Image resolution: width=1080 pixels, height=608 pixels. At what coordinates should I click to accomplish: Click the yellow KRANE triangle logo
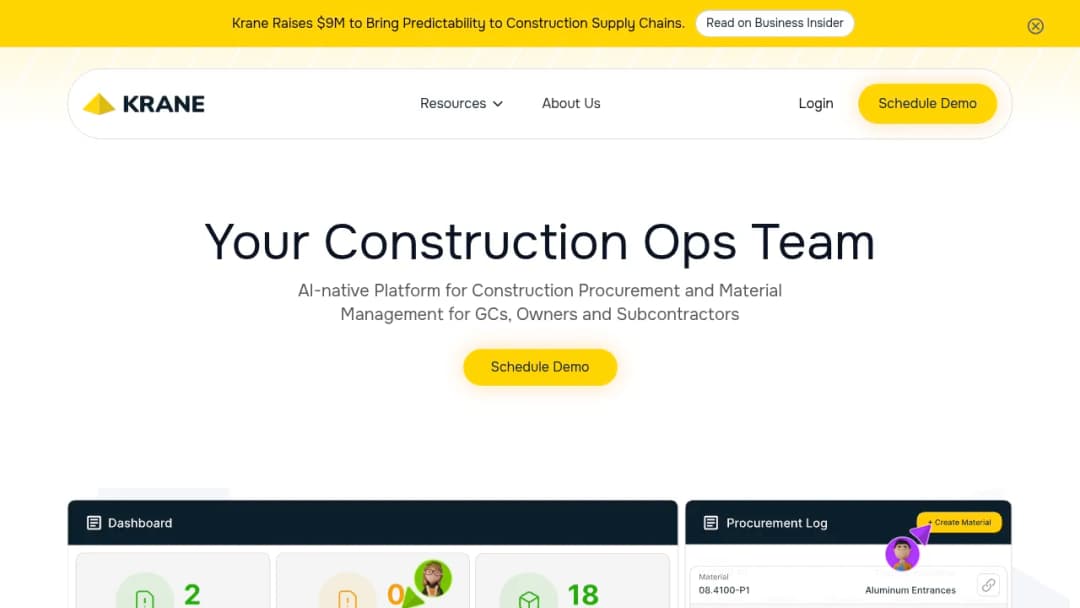click(98, 104)
